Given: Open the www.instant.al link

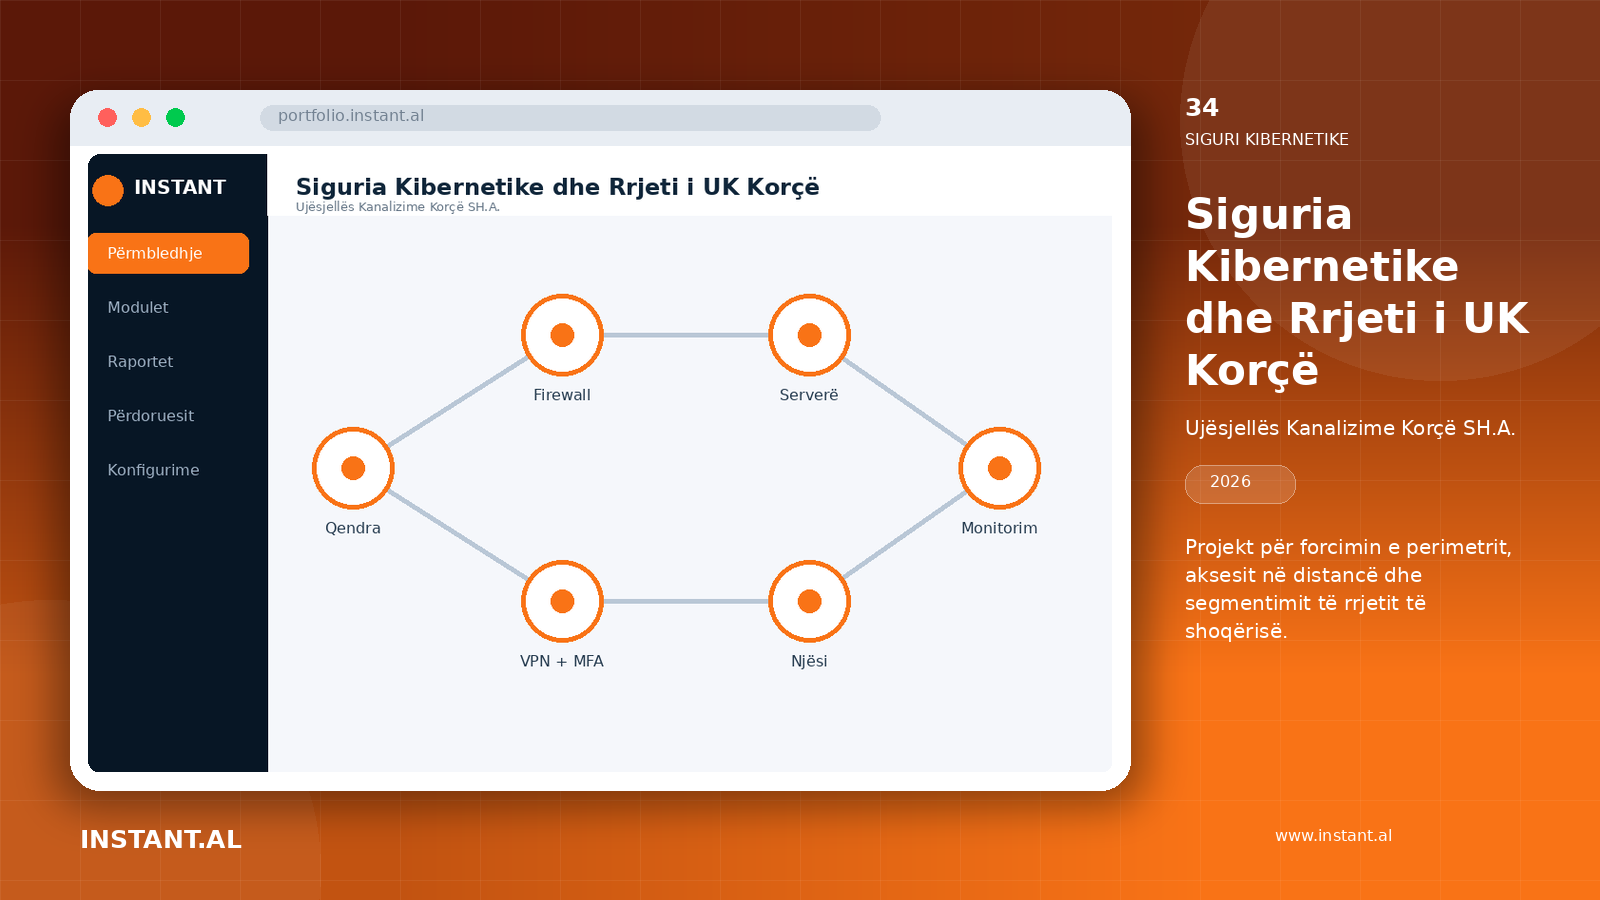Looking at the screenshot, I should (x=1333, y=836).
